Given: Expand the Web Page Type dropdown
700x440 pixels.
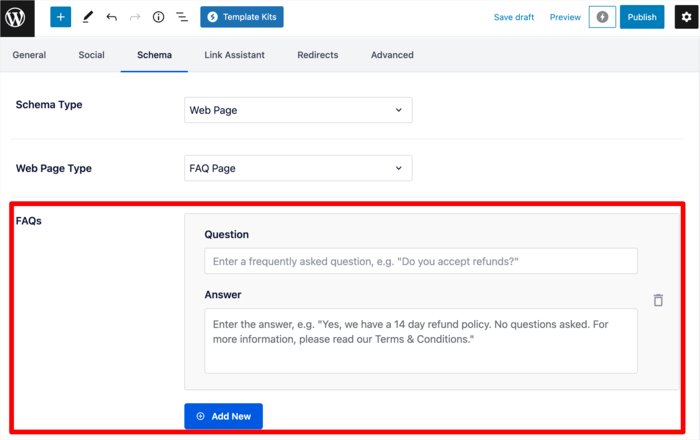Looking at the screenshot, I should pyautogui.click(x=298, y=168).
